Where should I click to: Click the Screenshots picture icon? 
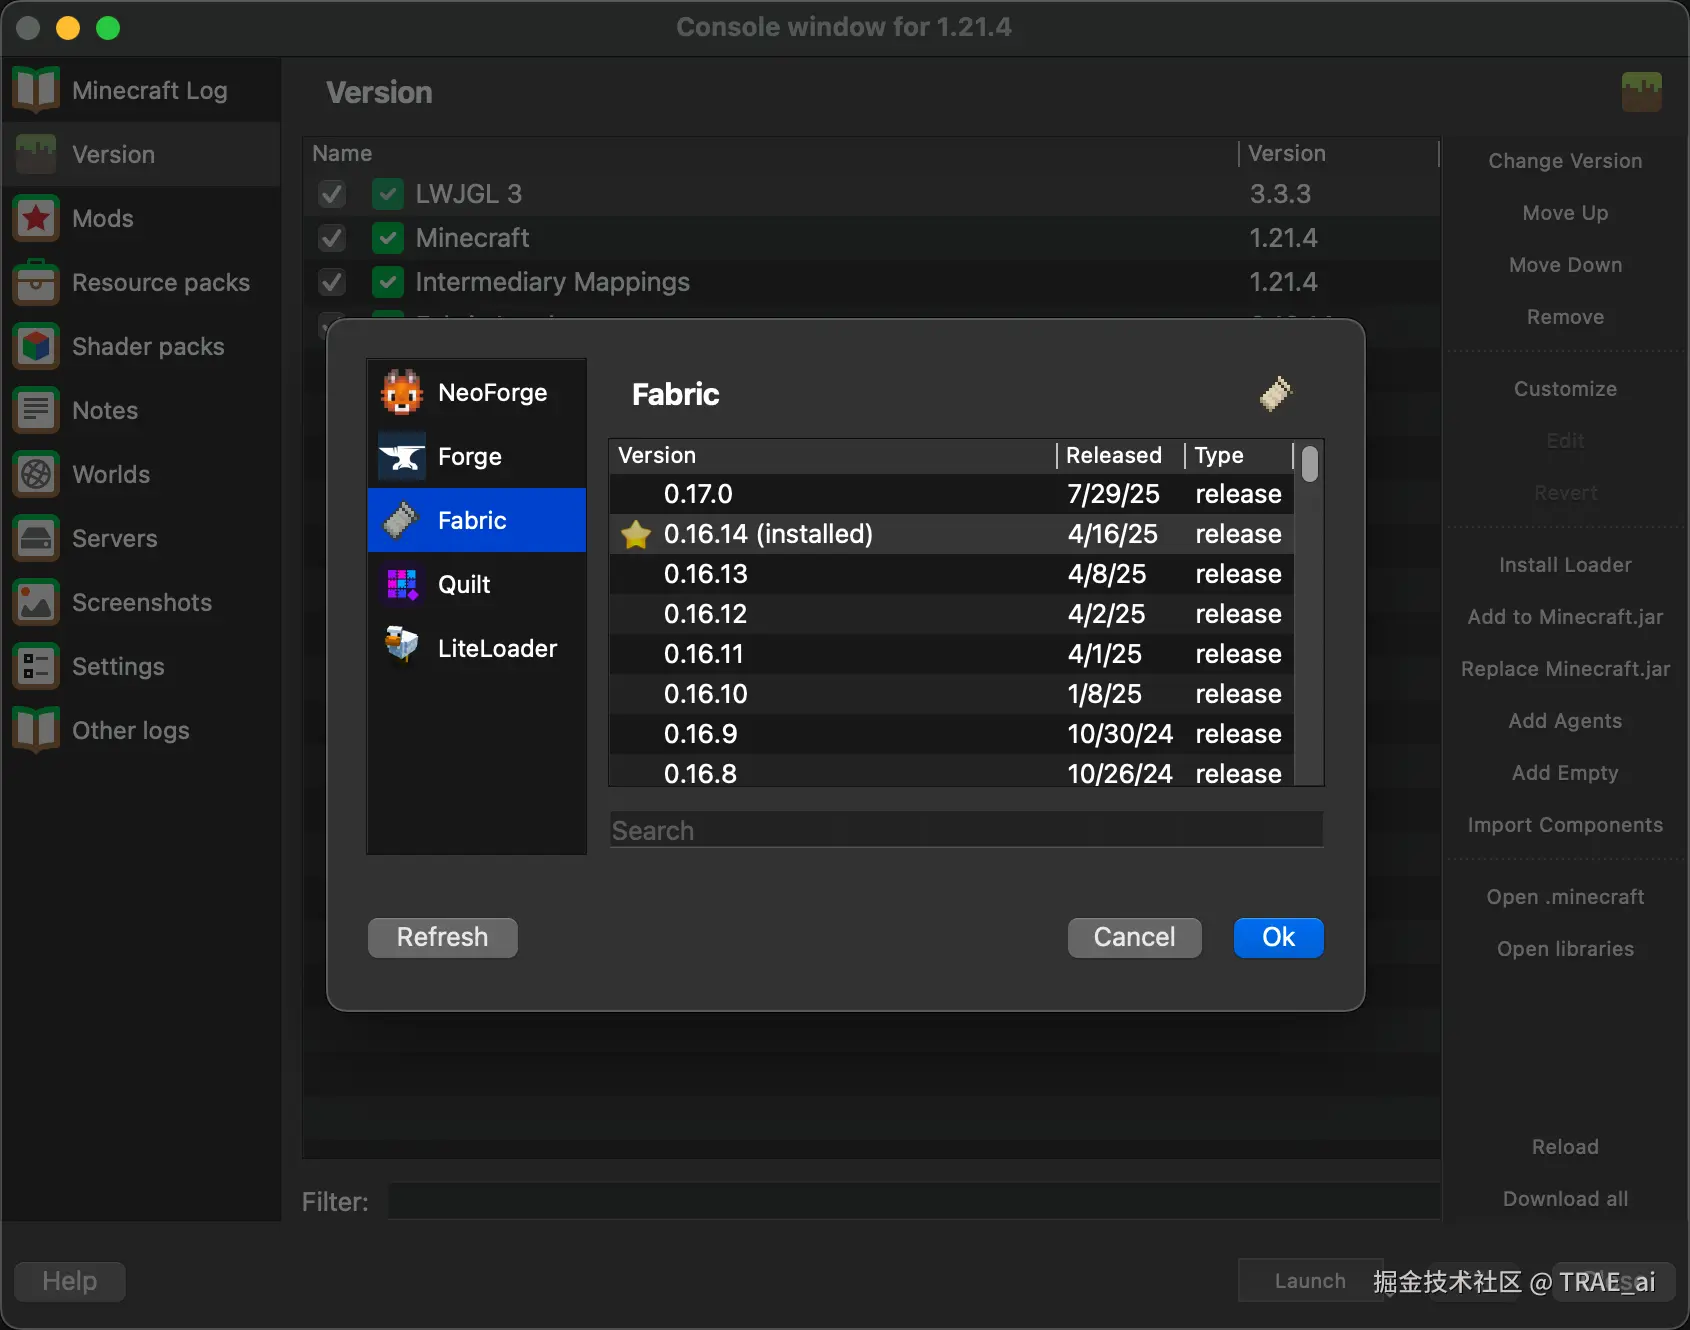pyautogui.click(x=36, y=602)
